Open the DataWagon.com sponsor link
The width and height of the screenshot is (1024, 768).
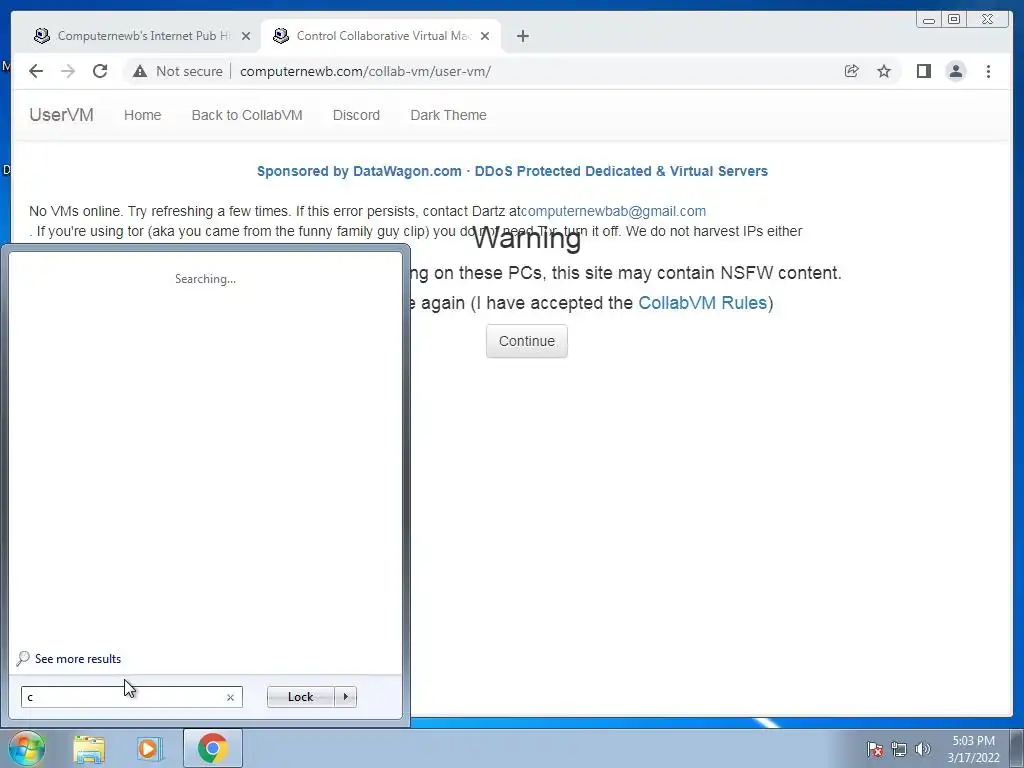512,171
